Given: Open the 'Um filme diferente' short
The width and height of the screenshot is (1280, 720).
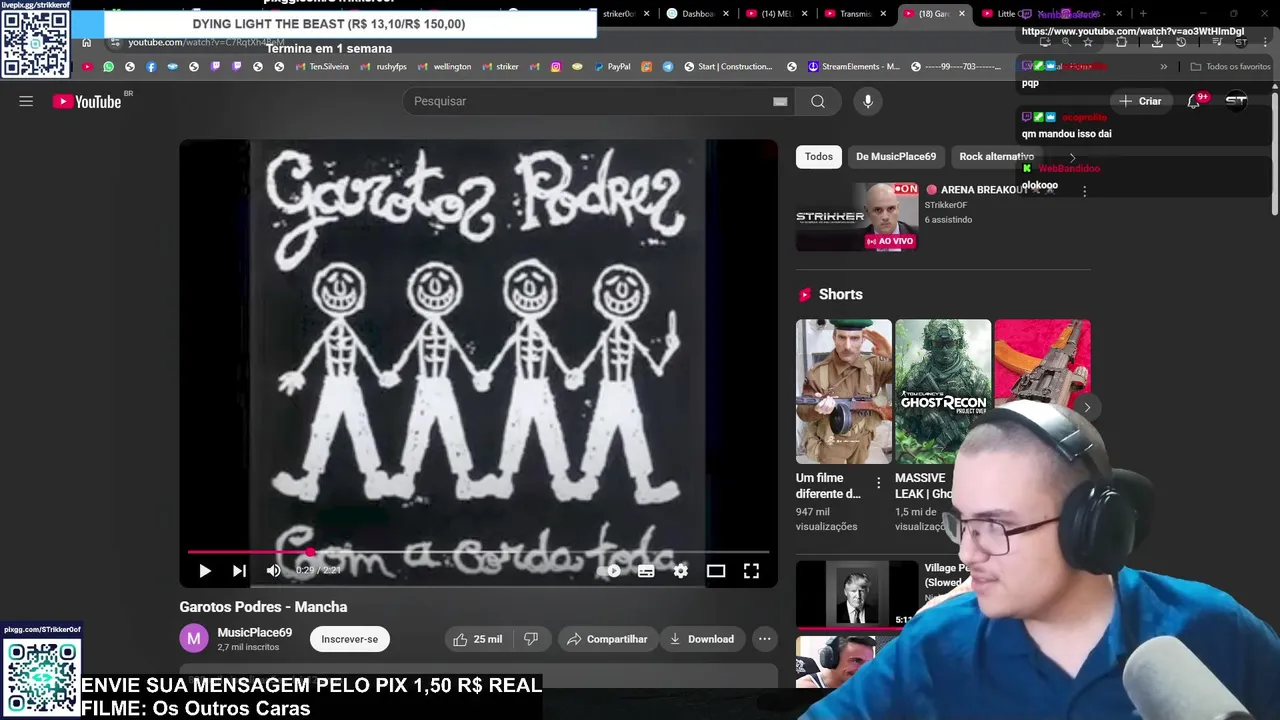Looking at the screenshot, I should (844, 391).
